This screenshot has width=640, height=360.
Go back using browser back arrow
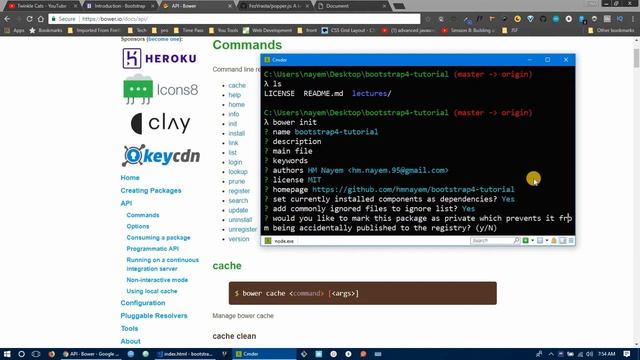coord(7,19)
